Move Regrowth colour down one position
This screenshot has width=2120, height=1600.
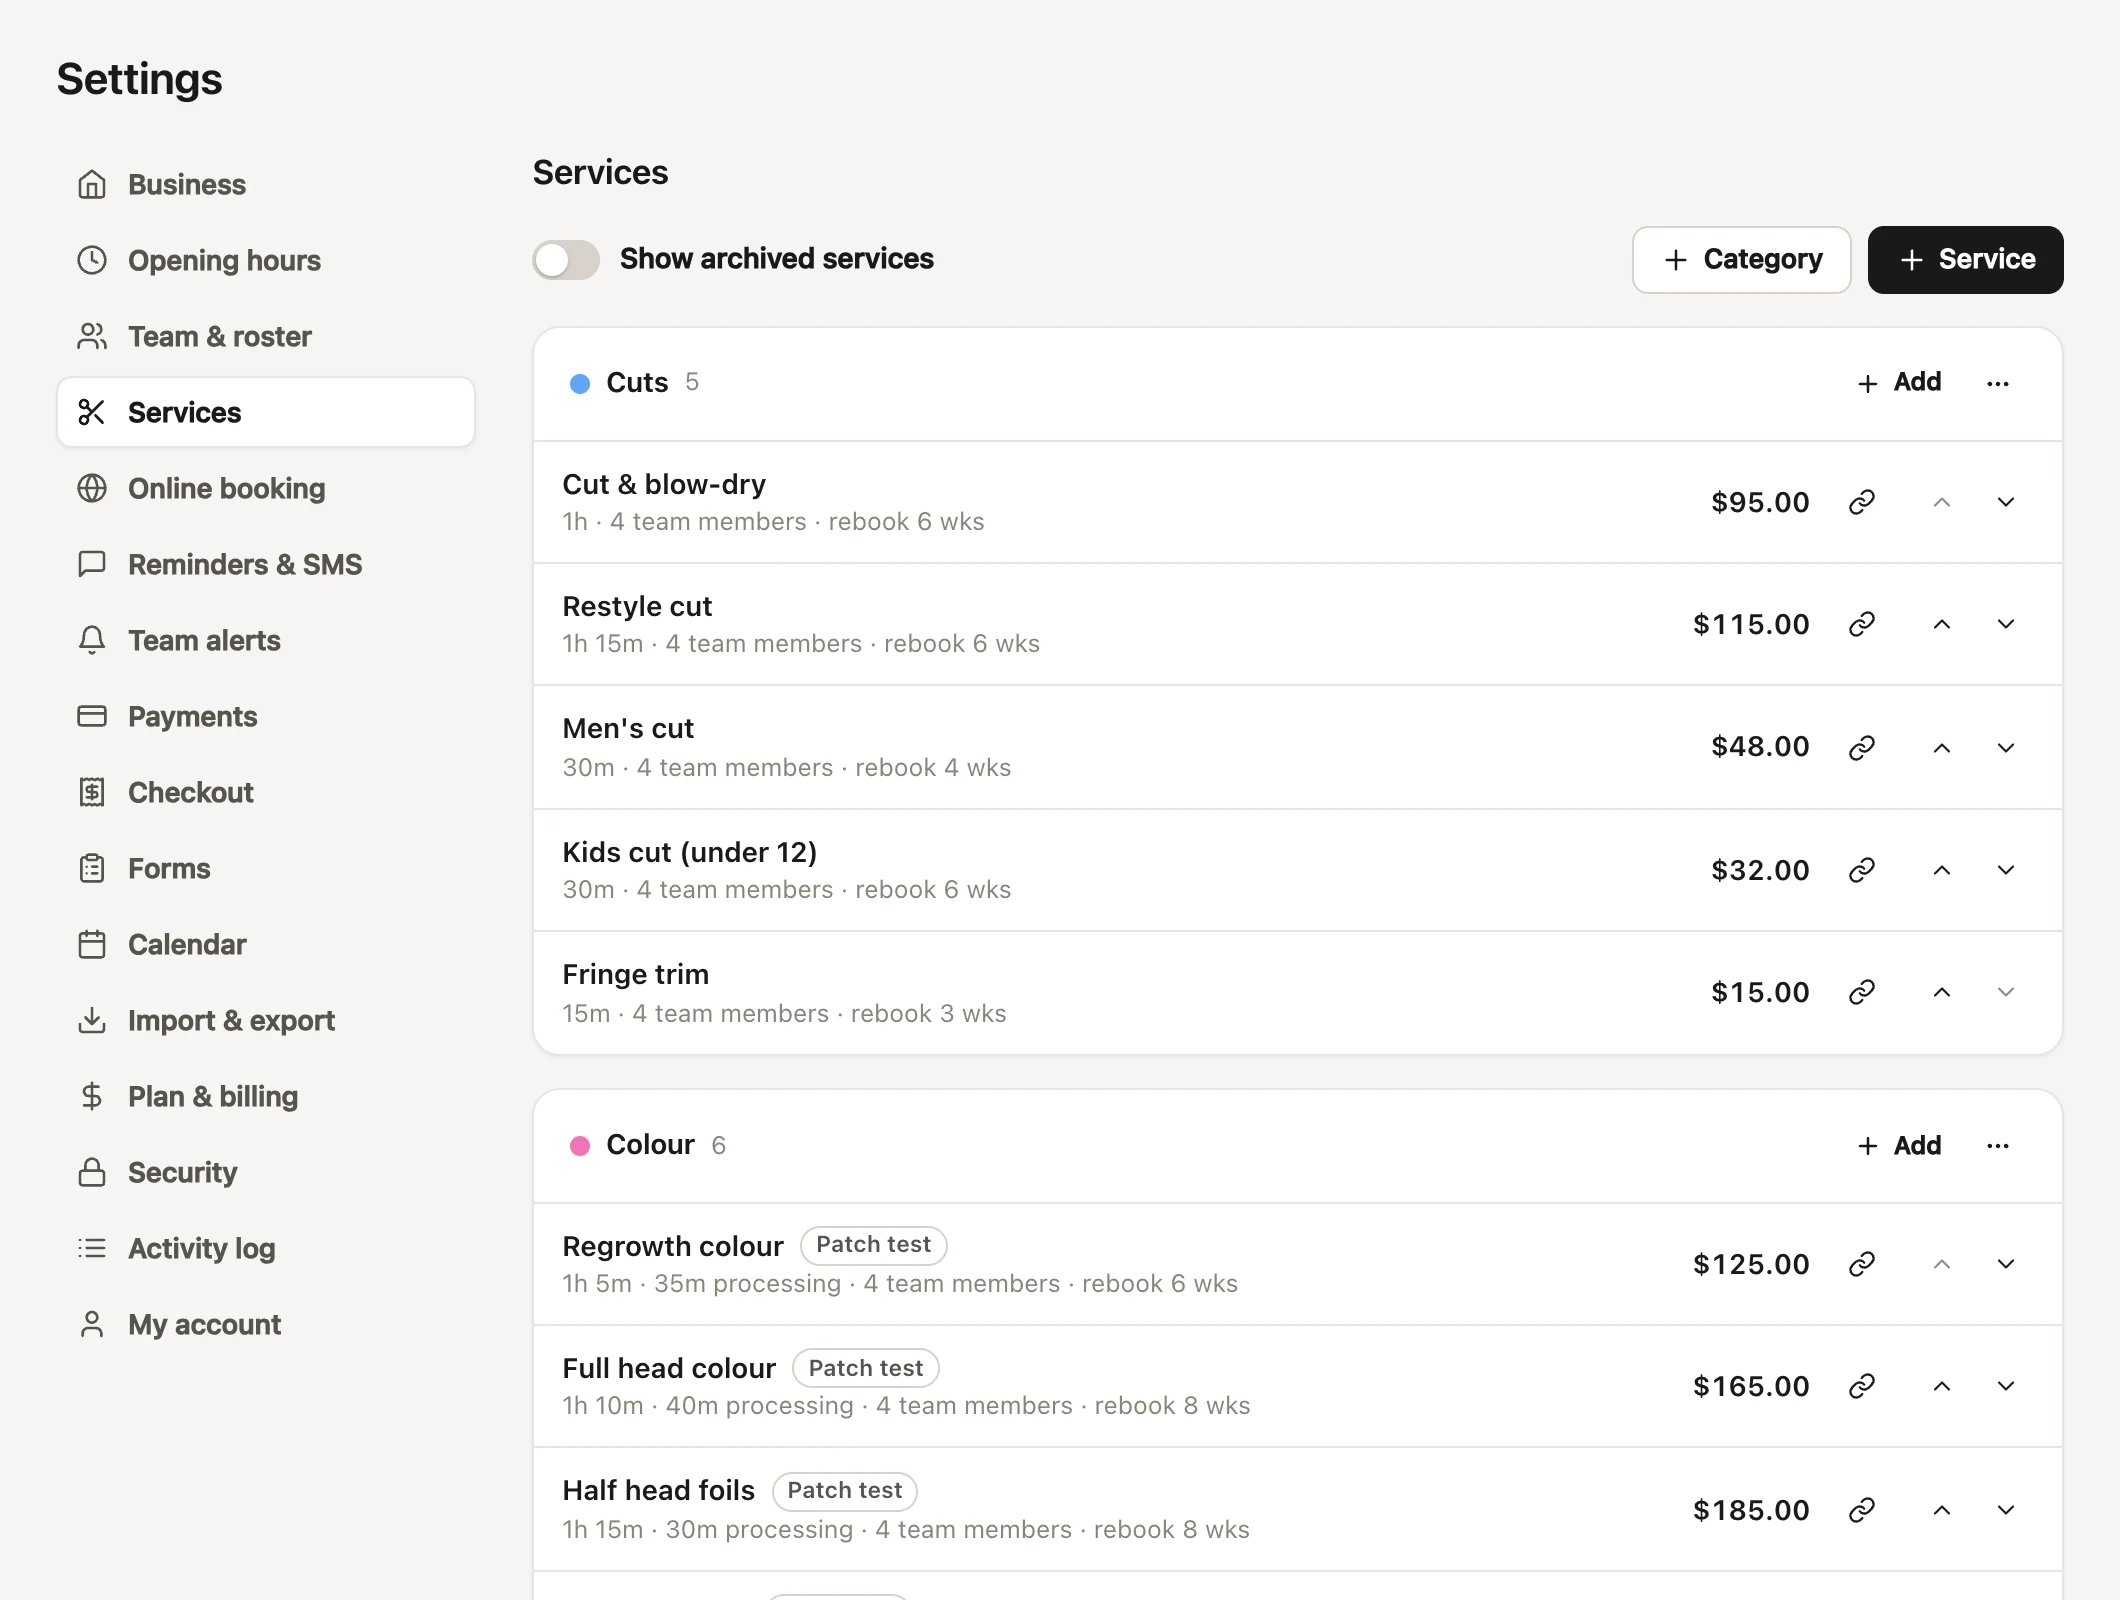point(2006,1264)
